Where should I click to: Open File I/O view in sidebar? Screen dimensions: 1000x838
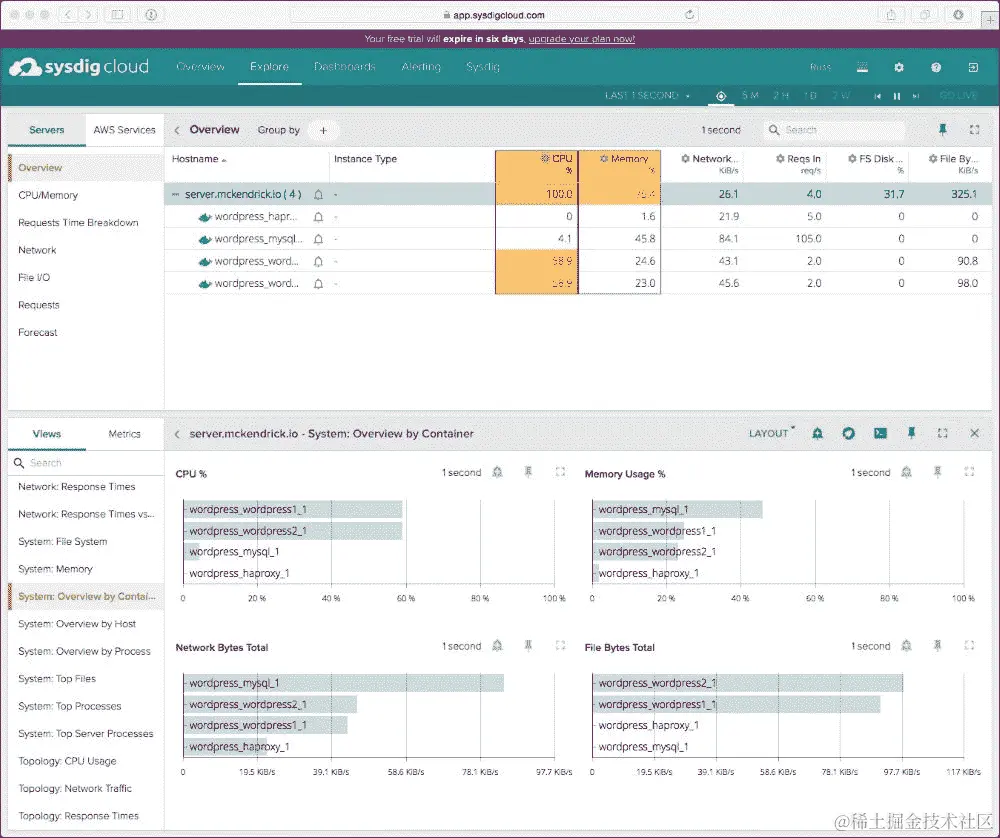pyautogui.click(x=34, y=277)
